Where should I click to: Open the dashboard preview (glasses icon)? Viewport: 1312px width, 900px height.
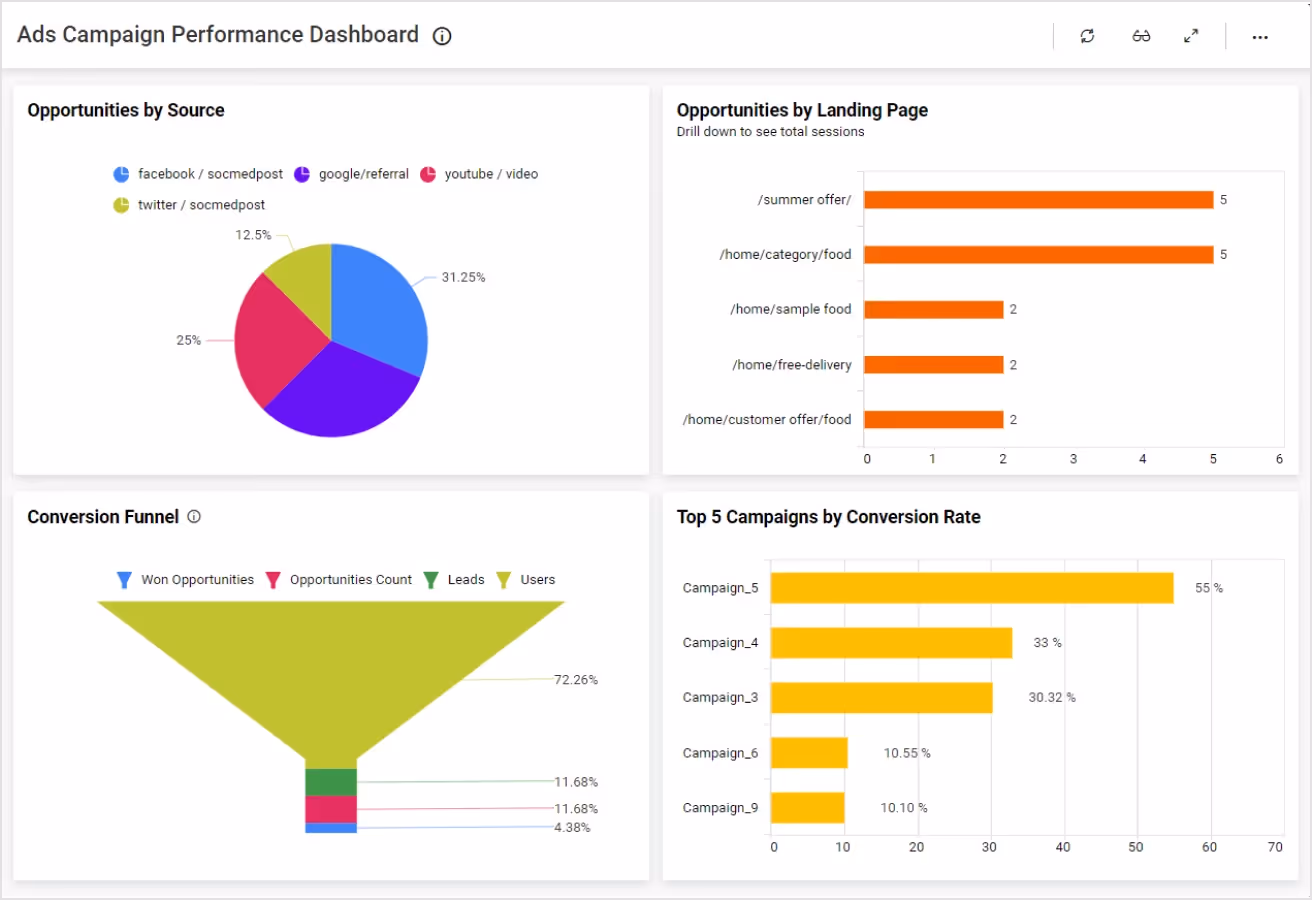[1141, 36]
